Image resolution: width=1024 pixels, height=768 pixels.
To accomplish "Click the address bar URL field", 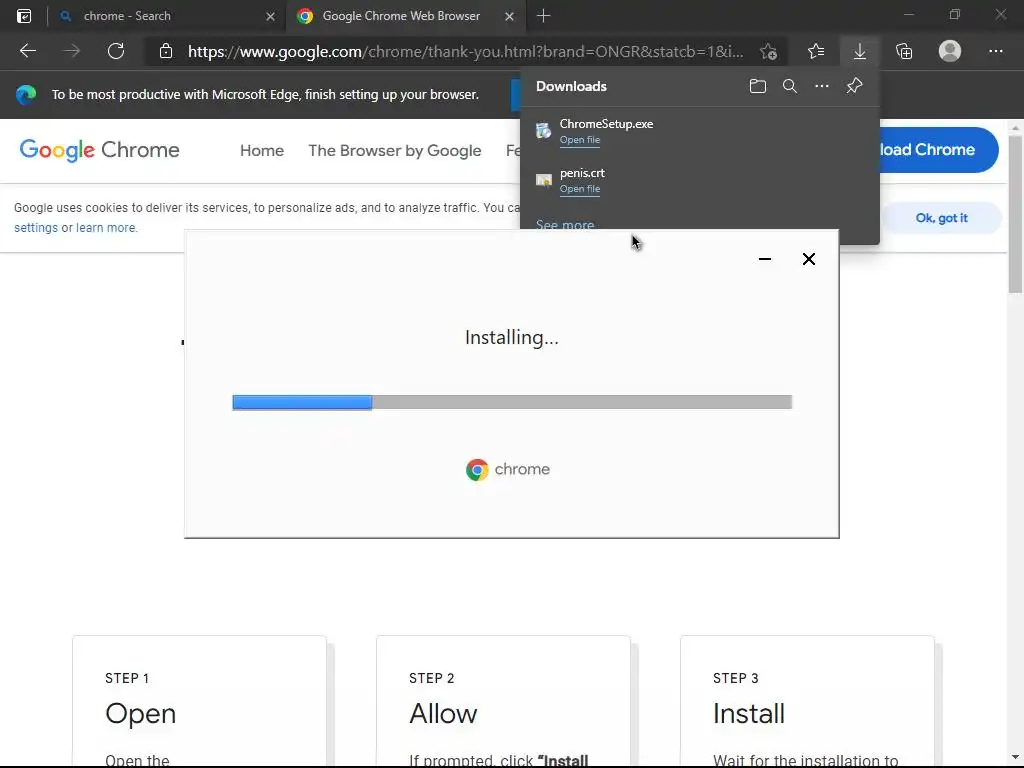I will click(x=465, y=52).
